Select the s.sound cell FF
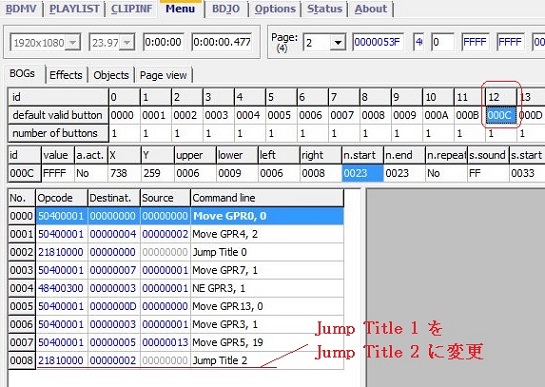The image size is (545, 387). (488, 173)
